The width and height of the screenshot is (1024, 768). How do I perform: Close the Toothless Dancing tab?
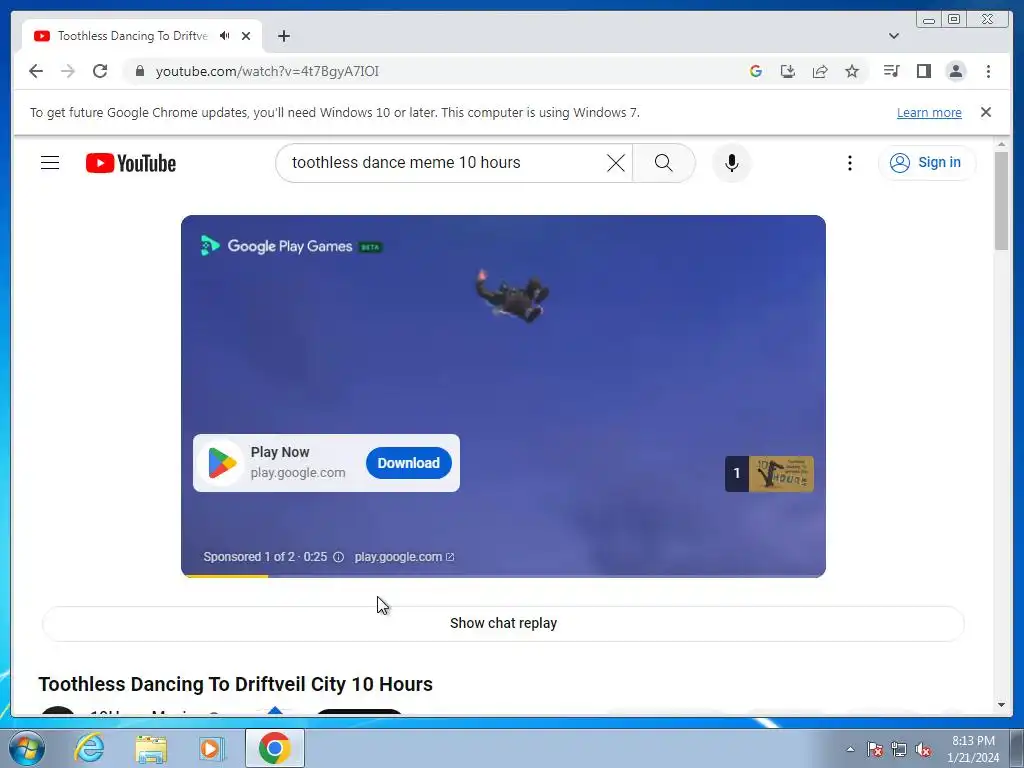pyautogui.click(x=246, y=36)
